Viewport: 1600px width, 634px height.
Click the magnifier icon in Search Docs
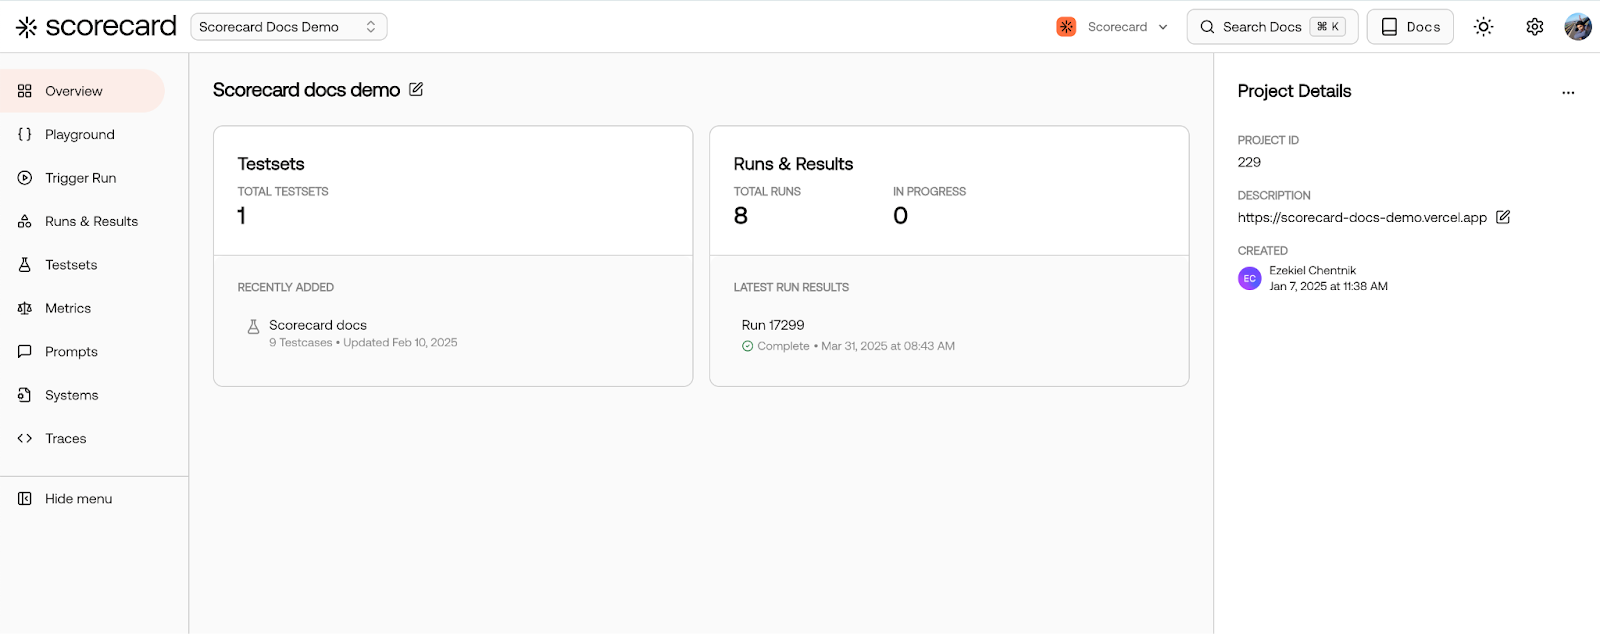coord(1207,27)
